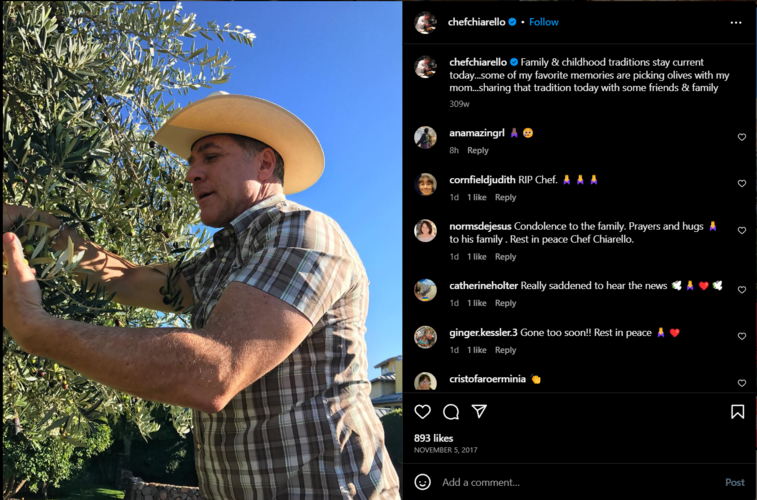Open normsdejesus's profile avatar
This screenshot has width=757, height=500.
pyautogui.click(x=426, y=231)
